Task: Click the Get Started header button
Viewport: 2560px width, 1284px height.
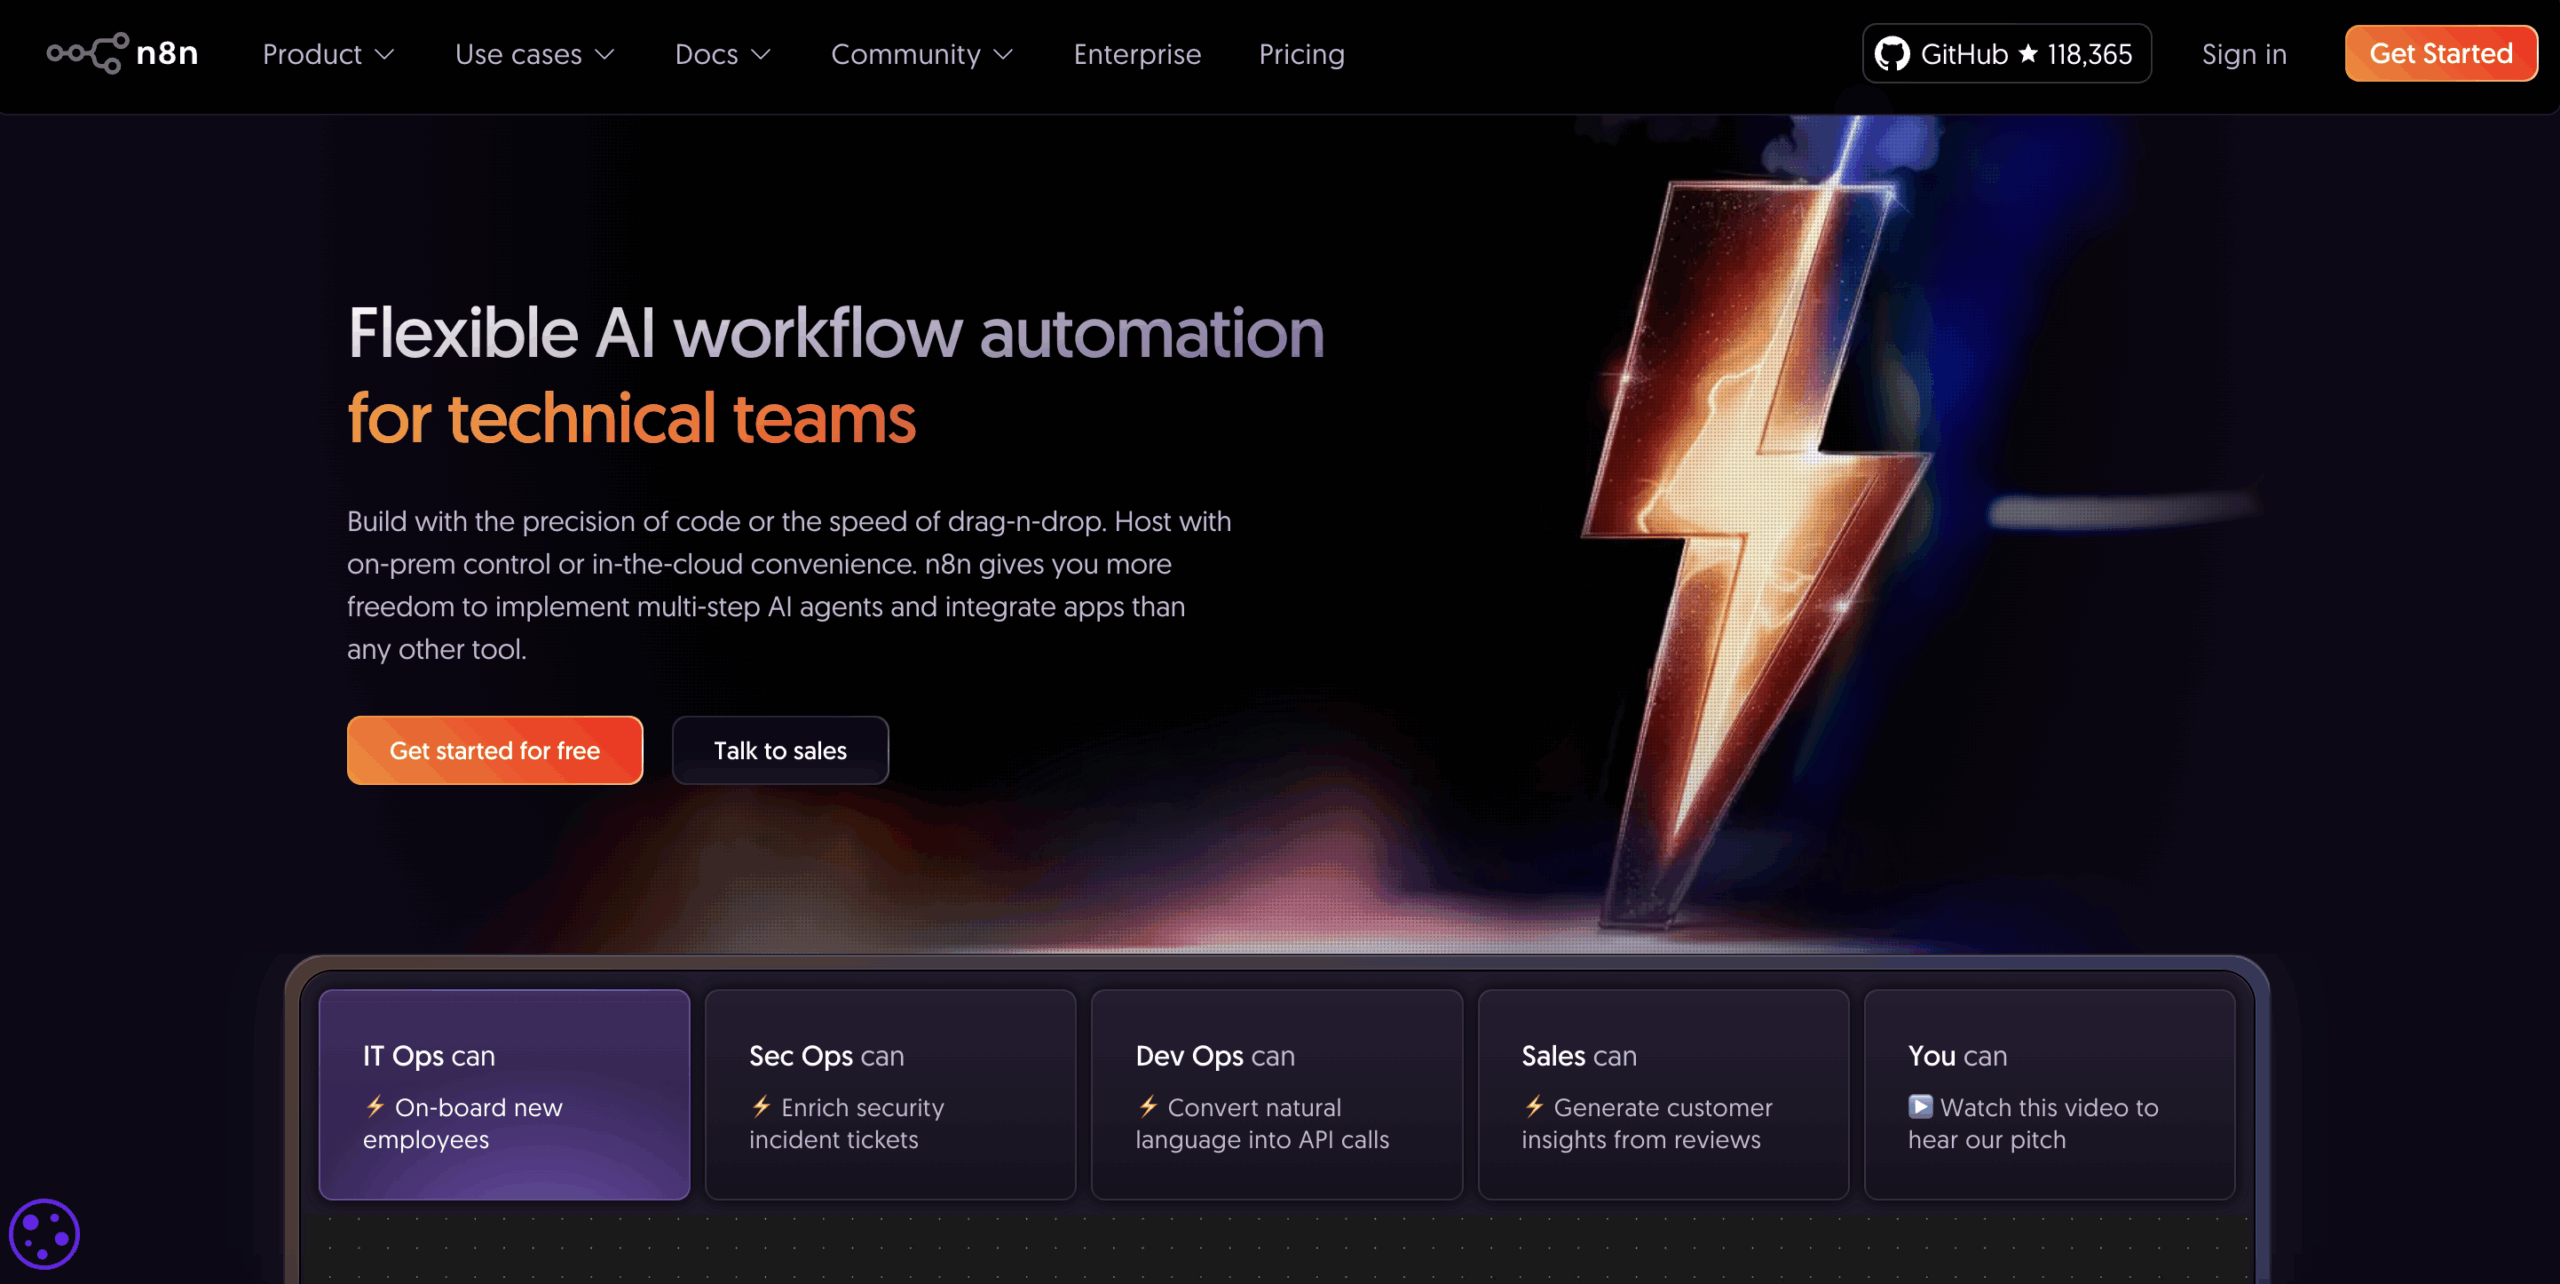Action: click(x=2441, y=53)
